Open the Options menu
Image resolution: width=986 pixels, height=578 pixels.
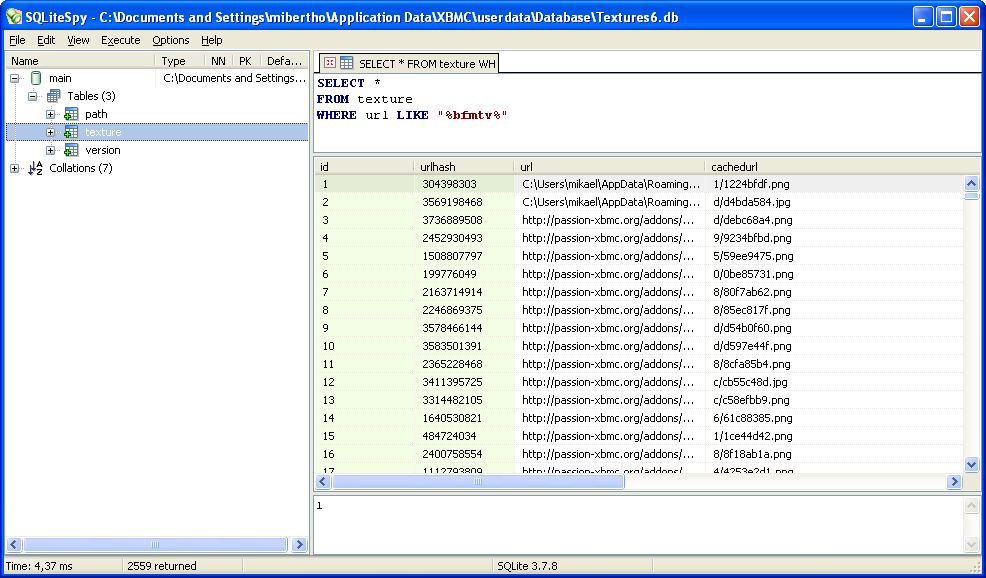pos(170,40)
